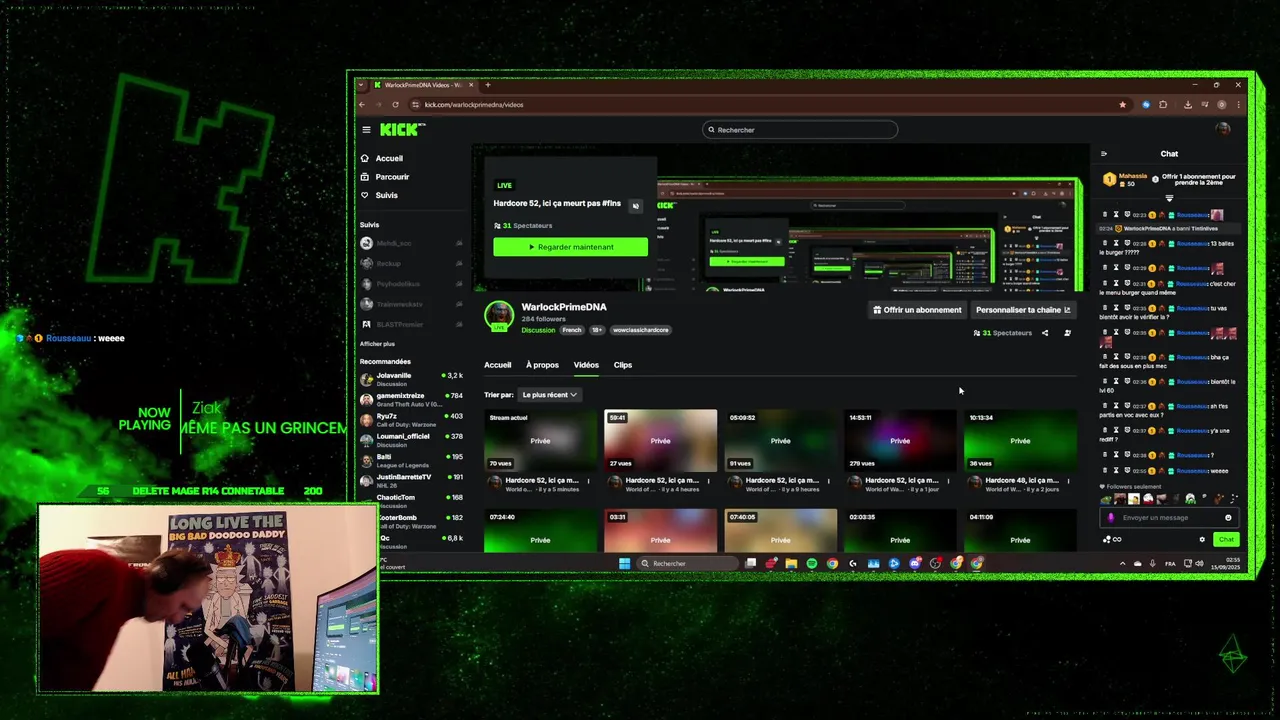This screenshot has width=1280, height=720.
Task: Click the share icon beside Spectateurs
Action: [1045, 333]
